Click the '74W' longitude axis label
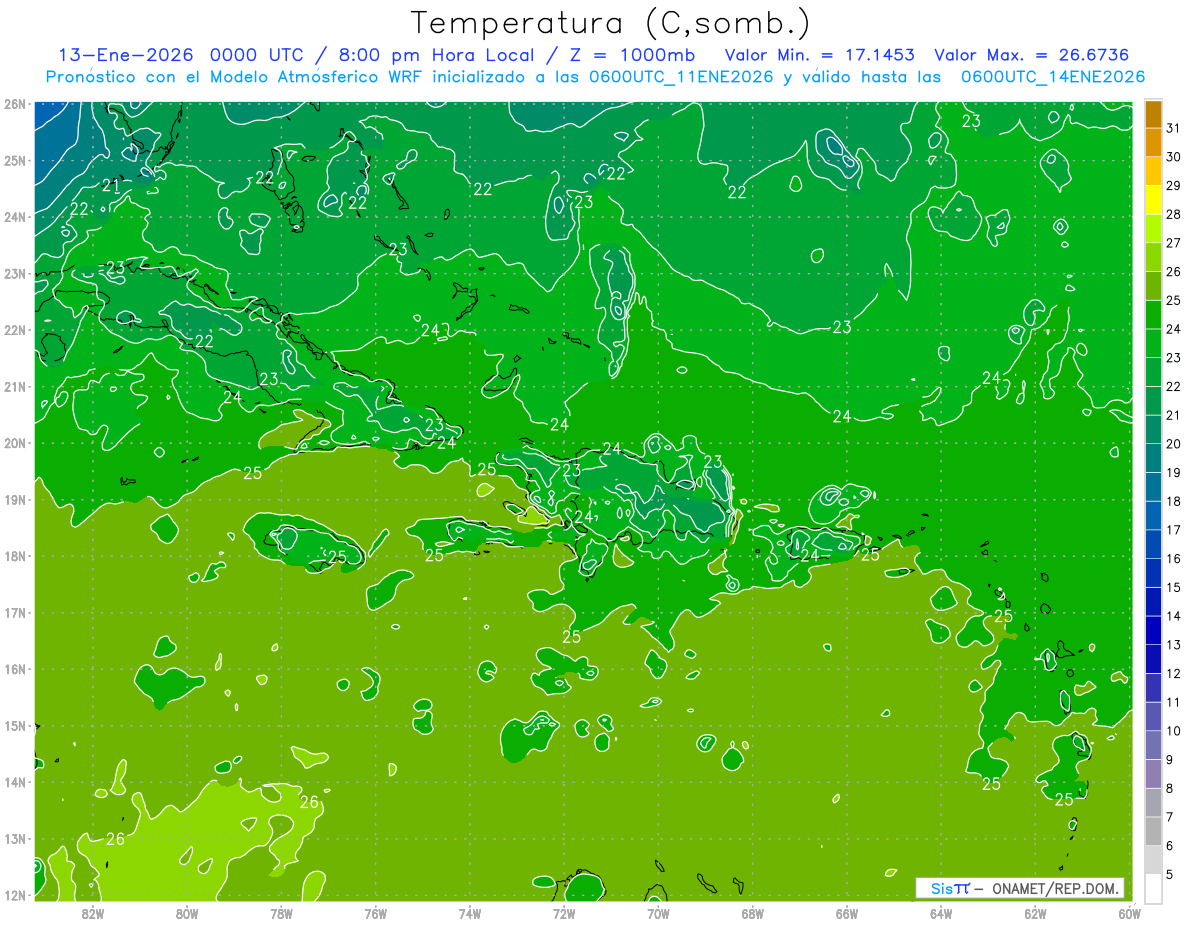This screenshot has width=1200, height=927. 469,913
